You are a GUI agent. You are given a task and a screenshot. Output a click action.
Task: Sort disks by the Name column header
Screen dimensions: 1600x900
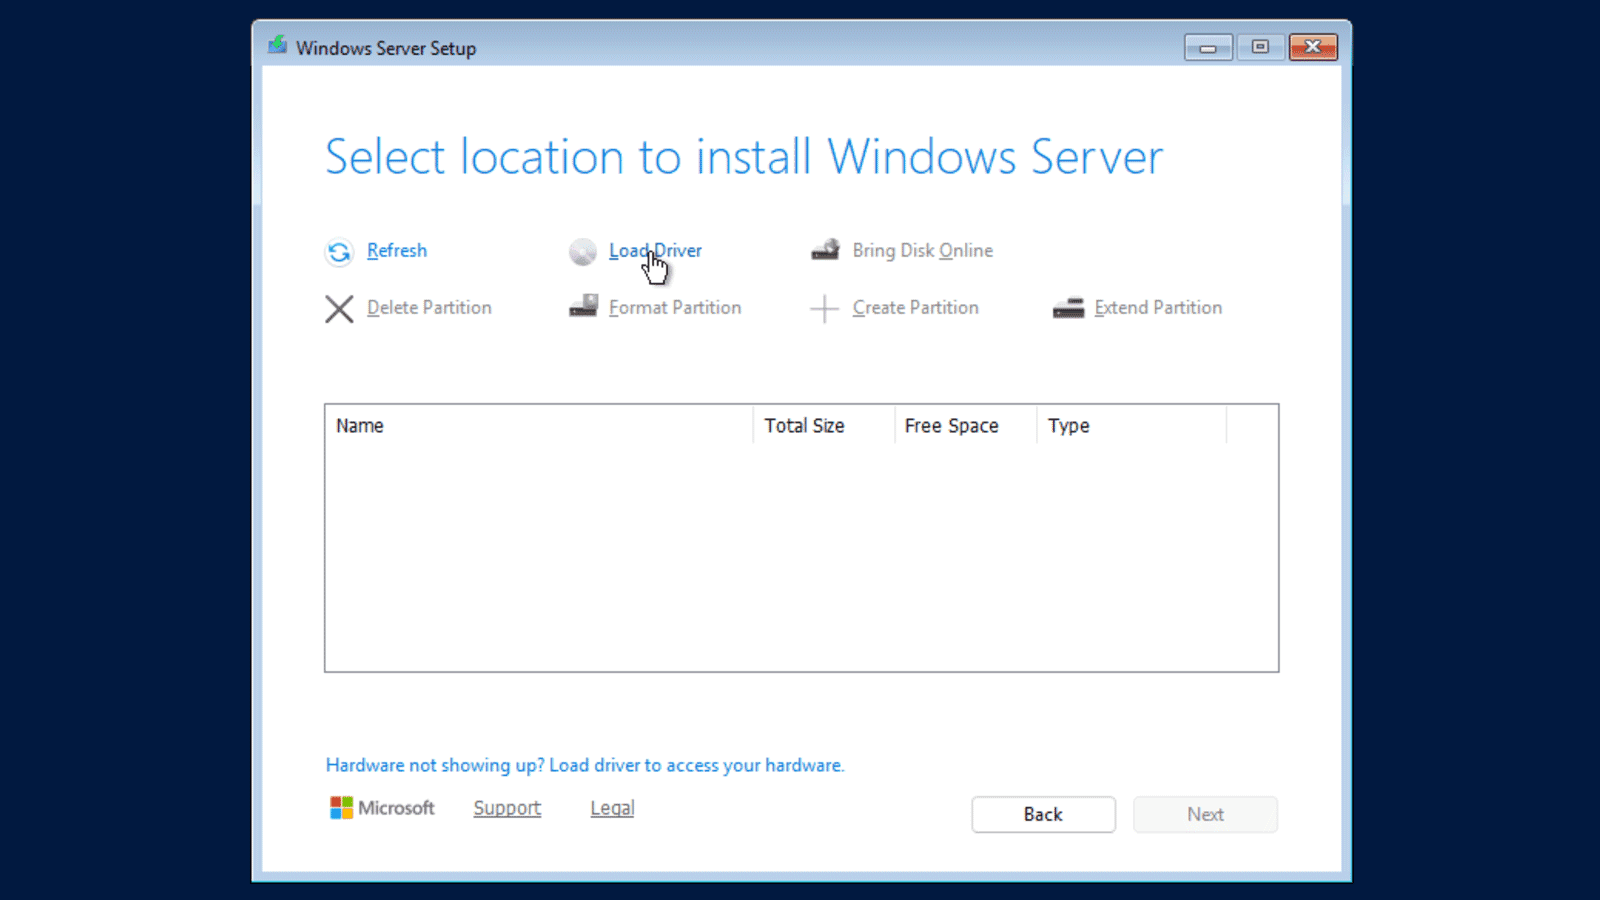click(x=539, y=425)
